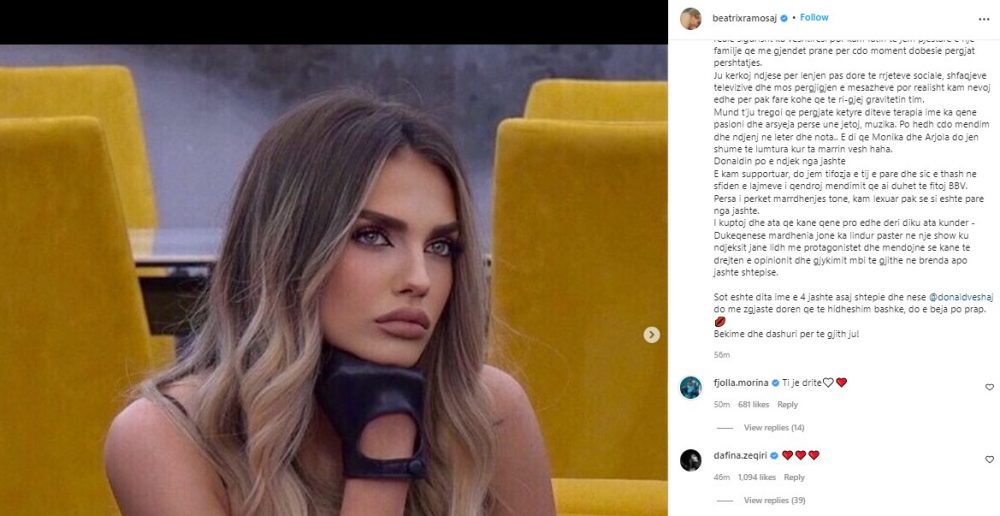Open dafina.zeqiri username link
This screenshot has height=516, width=1000.
pos(740,455)
